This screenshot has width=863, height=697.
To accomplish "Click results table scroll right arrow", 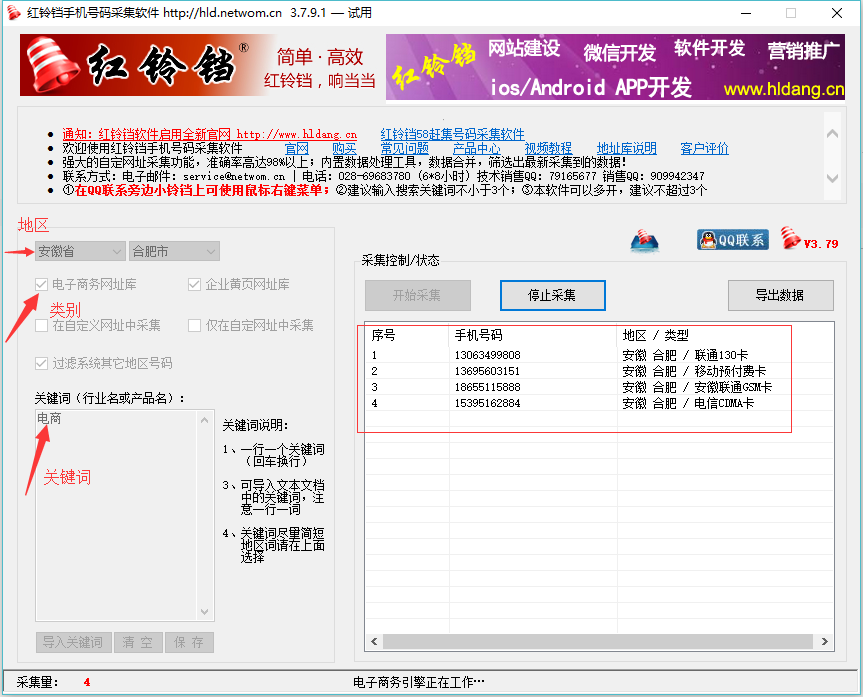I will click(x=824, y=641).
